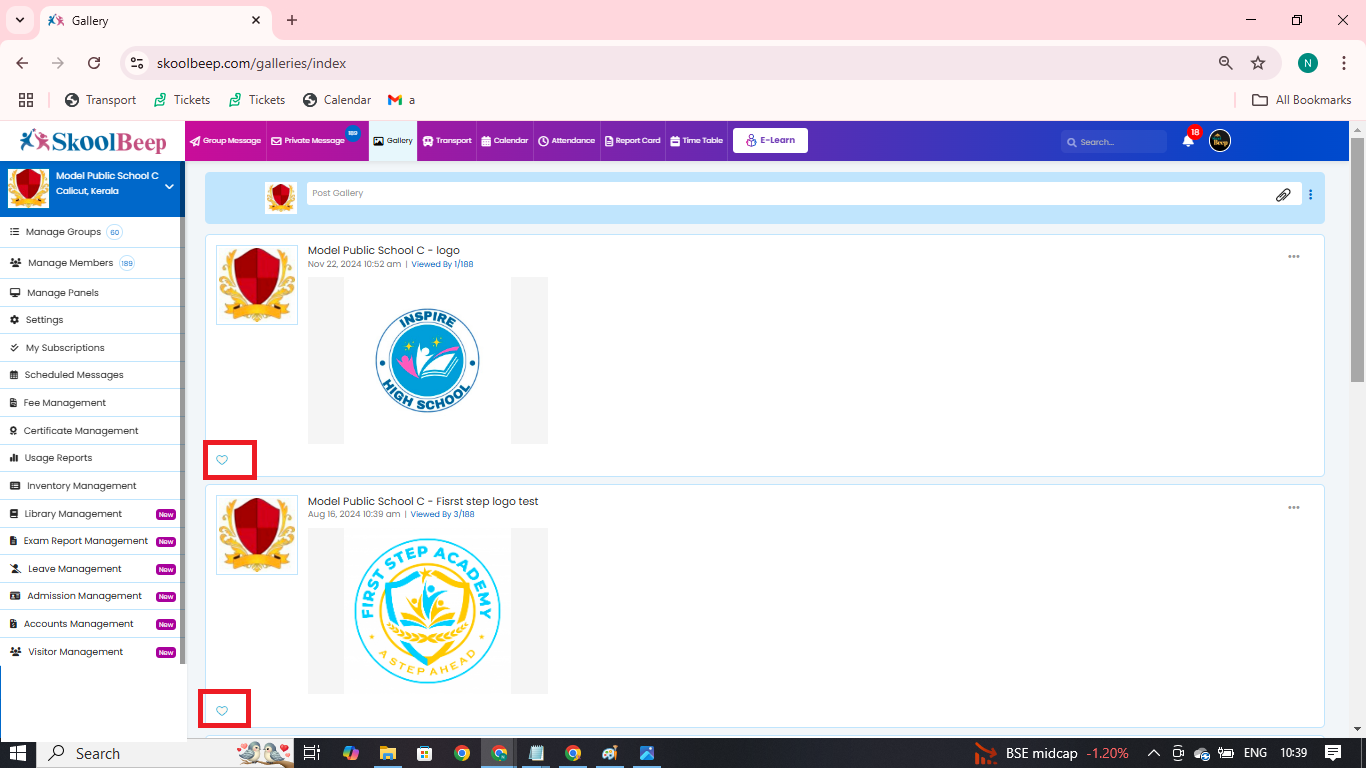The height and width of the screenshot is (784, 1366).
Task: Open the Transport bookmark
Action: click(100, 100)
